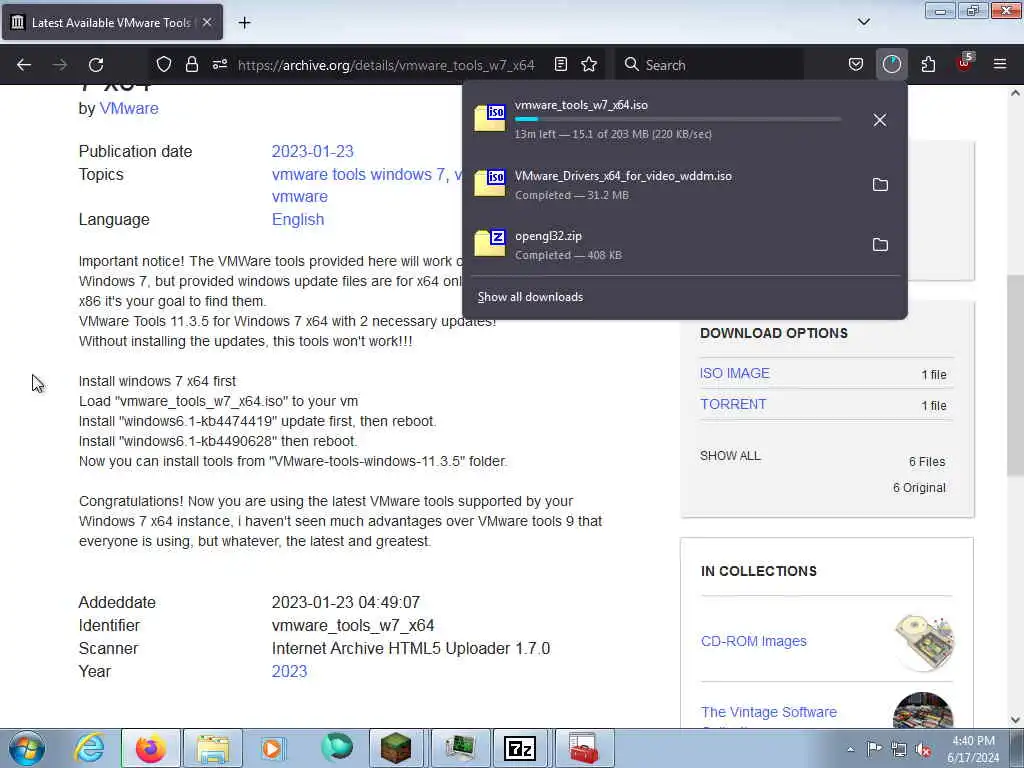Switch to Firefox in the taskbar
Screen dimensions: 1024x768
pyautogui.click(x=150, y=748)
